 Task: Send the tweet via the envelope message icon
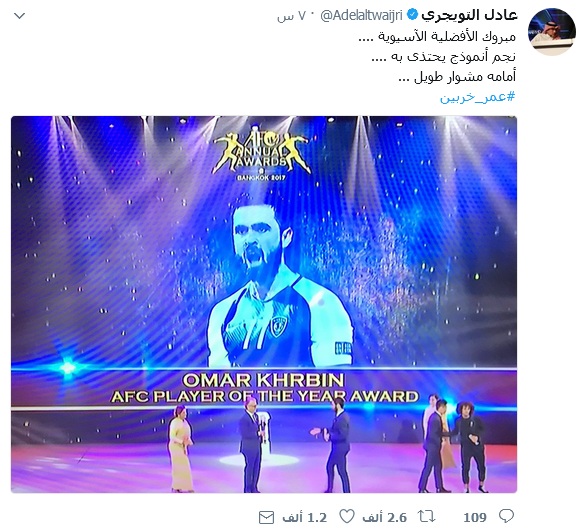tap(266, 517)
